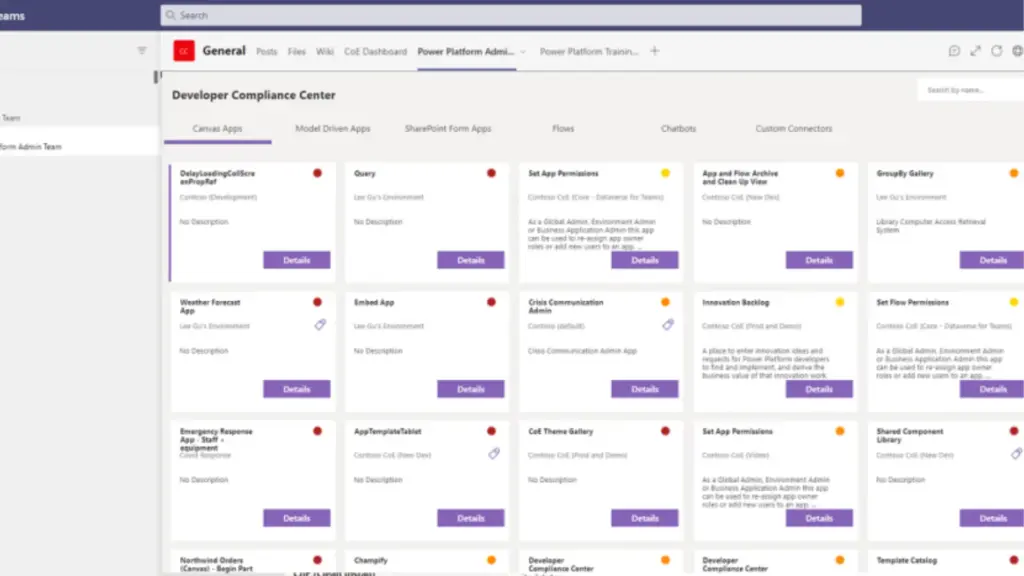The width and height of the screenshot is (1024, 576).
Task: Open the CoE Dashboard channel tab
Action: point(375,52)
